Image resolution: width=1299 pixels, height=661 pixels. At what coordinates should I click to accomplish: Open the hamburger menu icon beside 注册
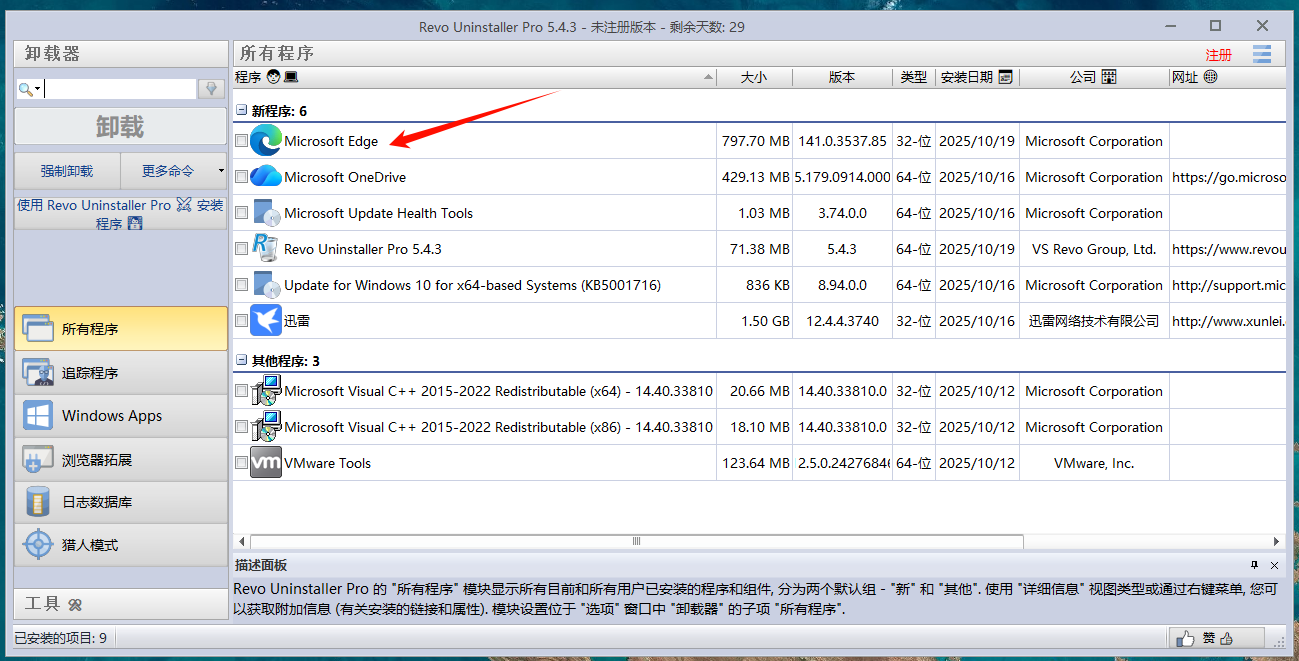point(1262,54)
